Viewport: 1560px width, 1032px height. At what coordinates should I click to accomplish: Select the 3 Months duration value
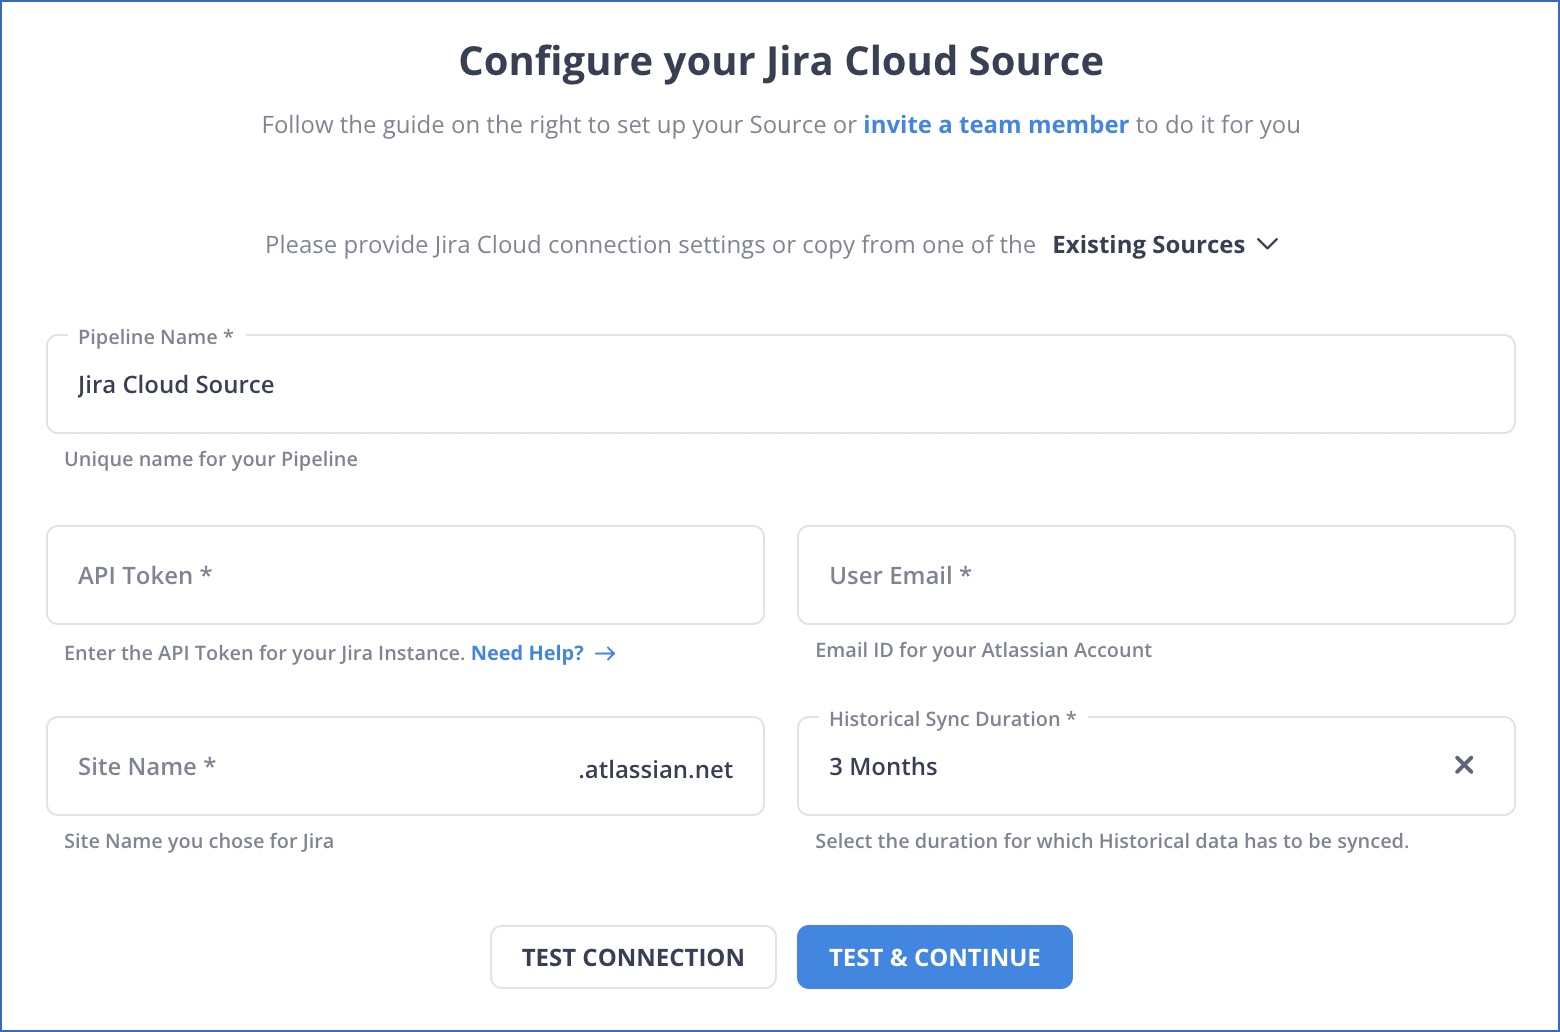pos(883,766)
